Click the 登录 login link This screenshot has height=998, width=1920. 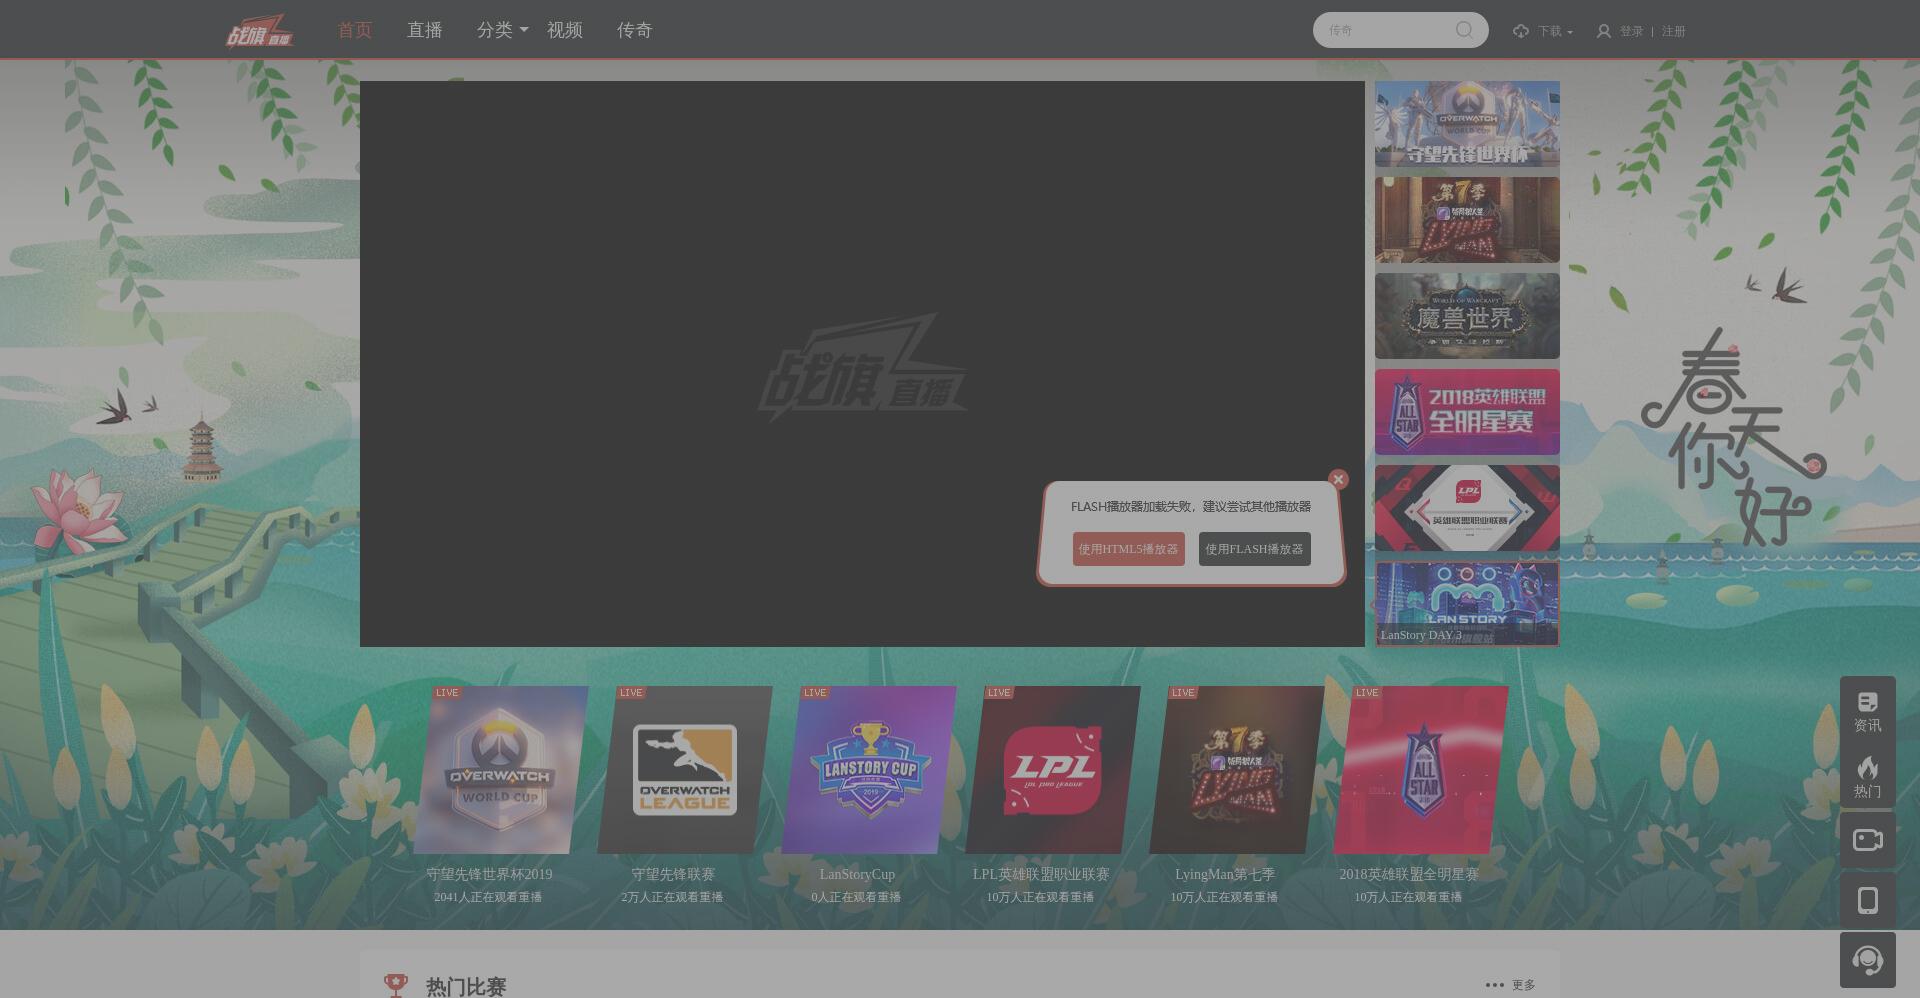[1631, 31]
